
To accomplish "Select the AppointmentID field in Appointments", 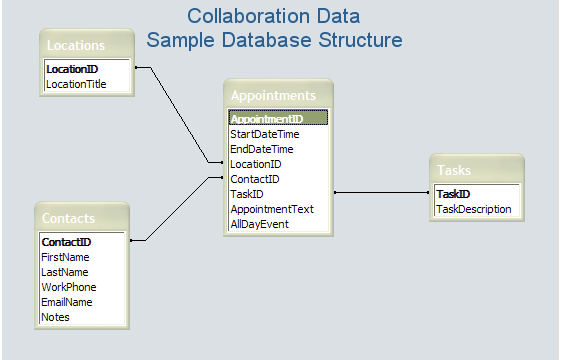I will [278, 118].
